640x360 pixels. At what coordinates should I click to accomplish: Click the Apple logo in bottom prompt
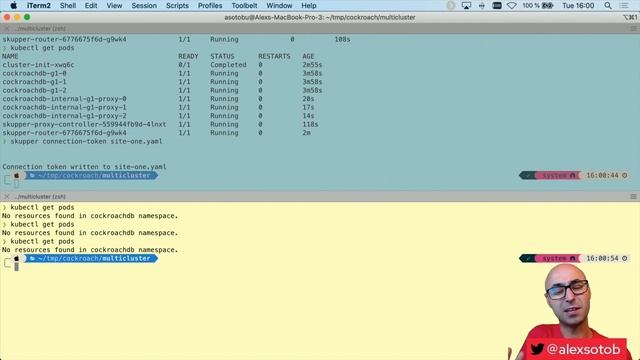coord(16,258)
